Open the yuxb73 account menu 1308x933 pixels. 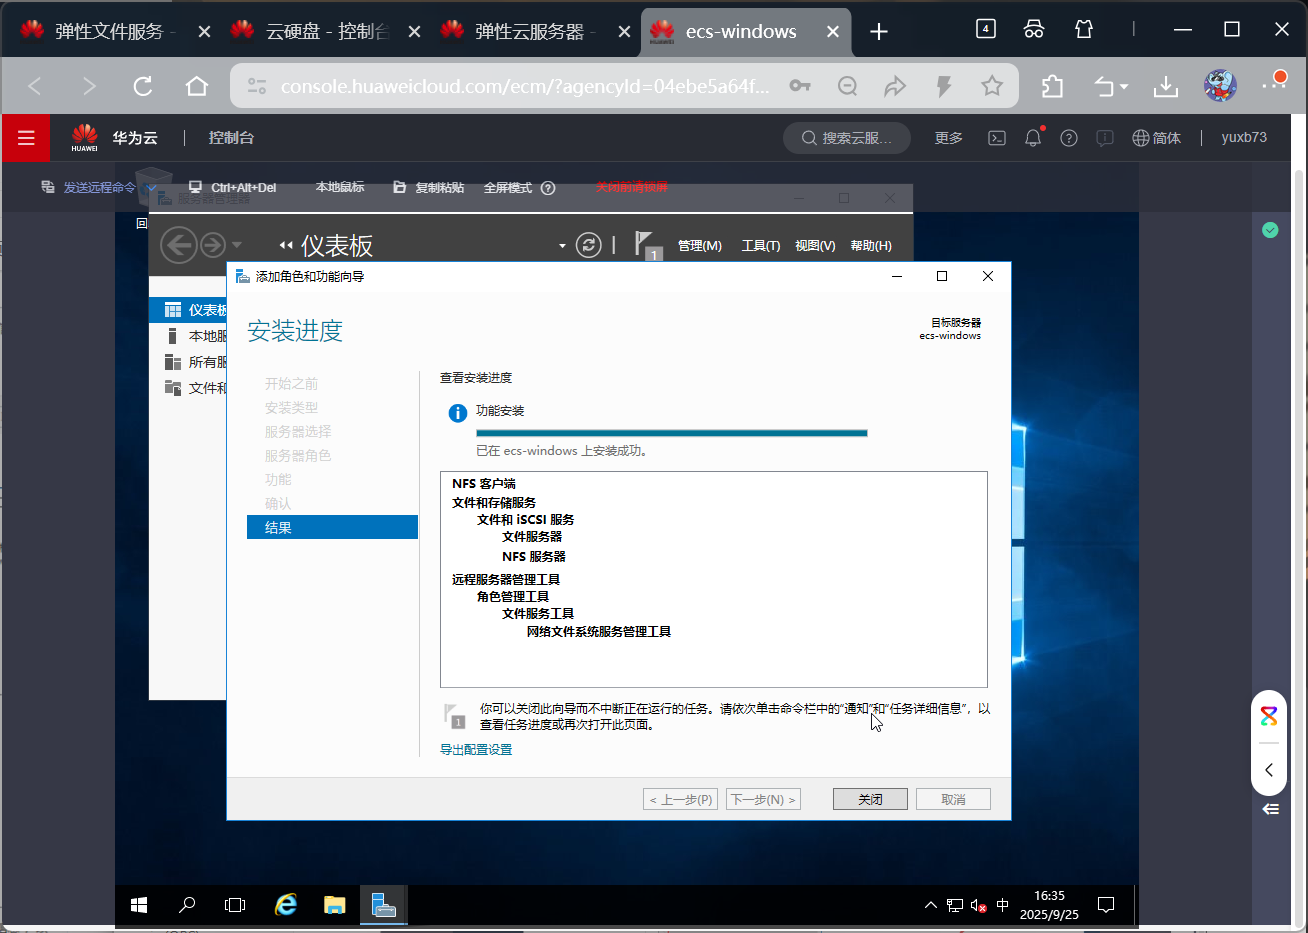tap(1244, 138)
